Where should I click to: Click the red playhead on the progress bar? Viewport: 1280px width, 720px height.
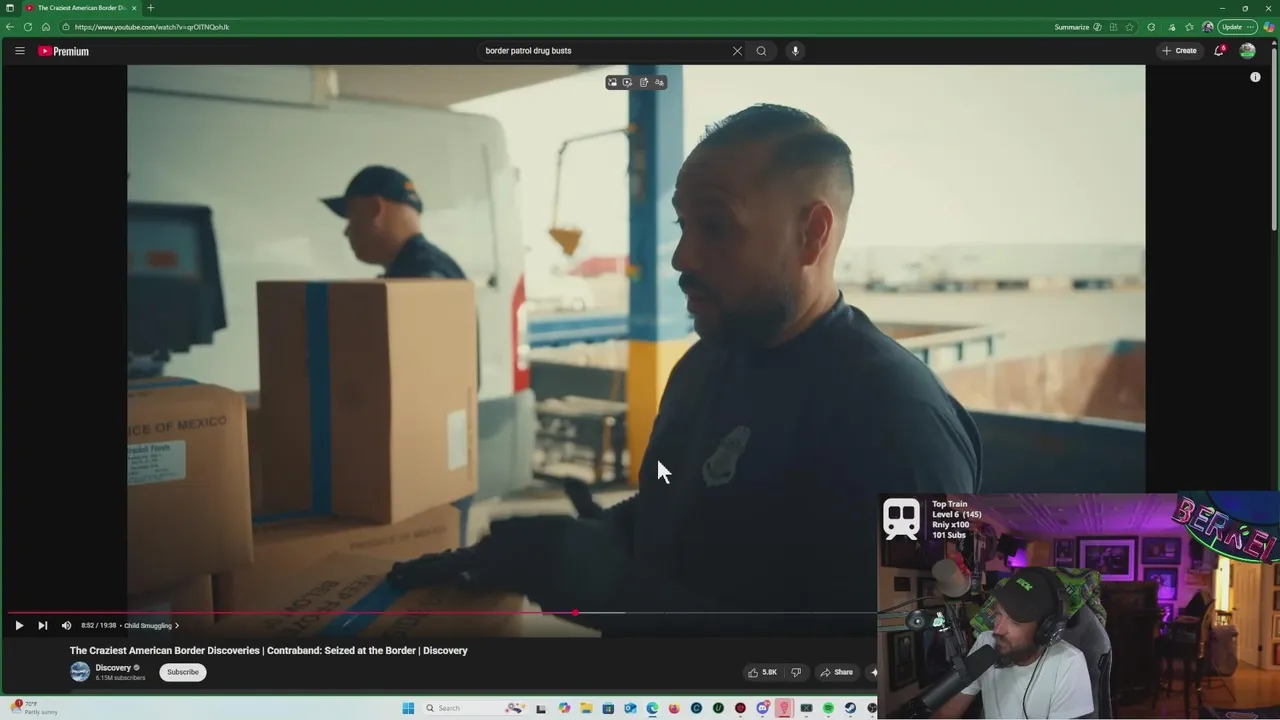coord(575,612)
